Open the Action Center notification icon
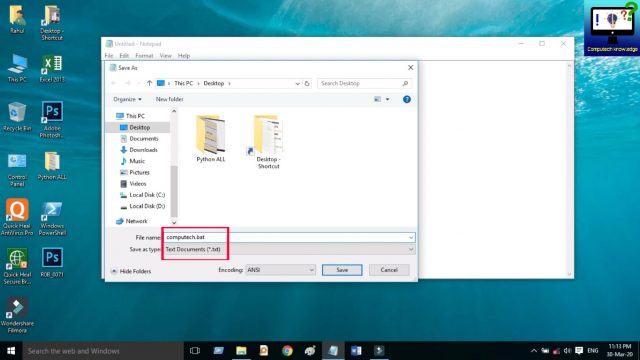Viewport: 640px width, 360px height. pyautogui.click(x=579, y=351)
